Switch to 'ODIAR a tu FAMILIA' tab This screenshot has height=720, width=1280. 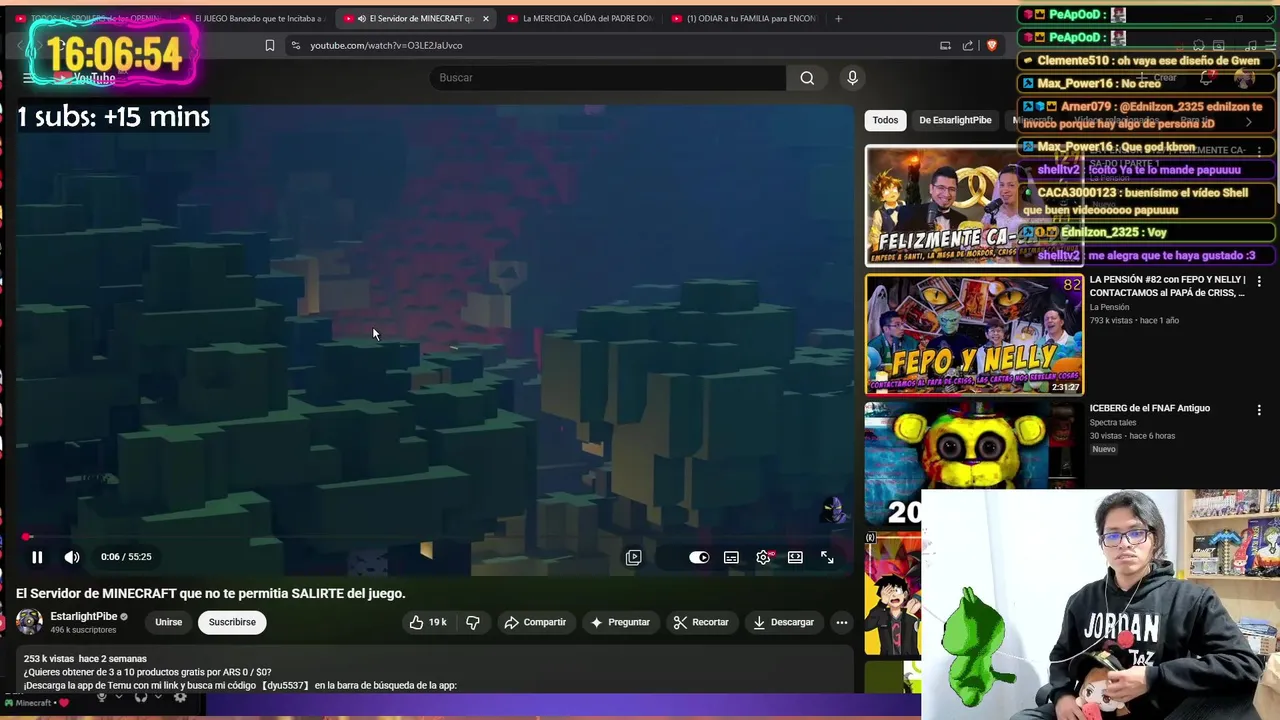(x=745, y=18)
